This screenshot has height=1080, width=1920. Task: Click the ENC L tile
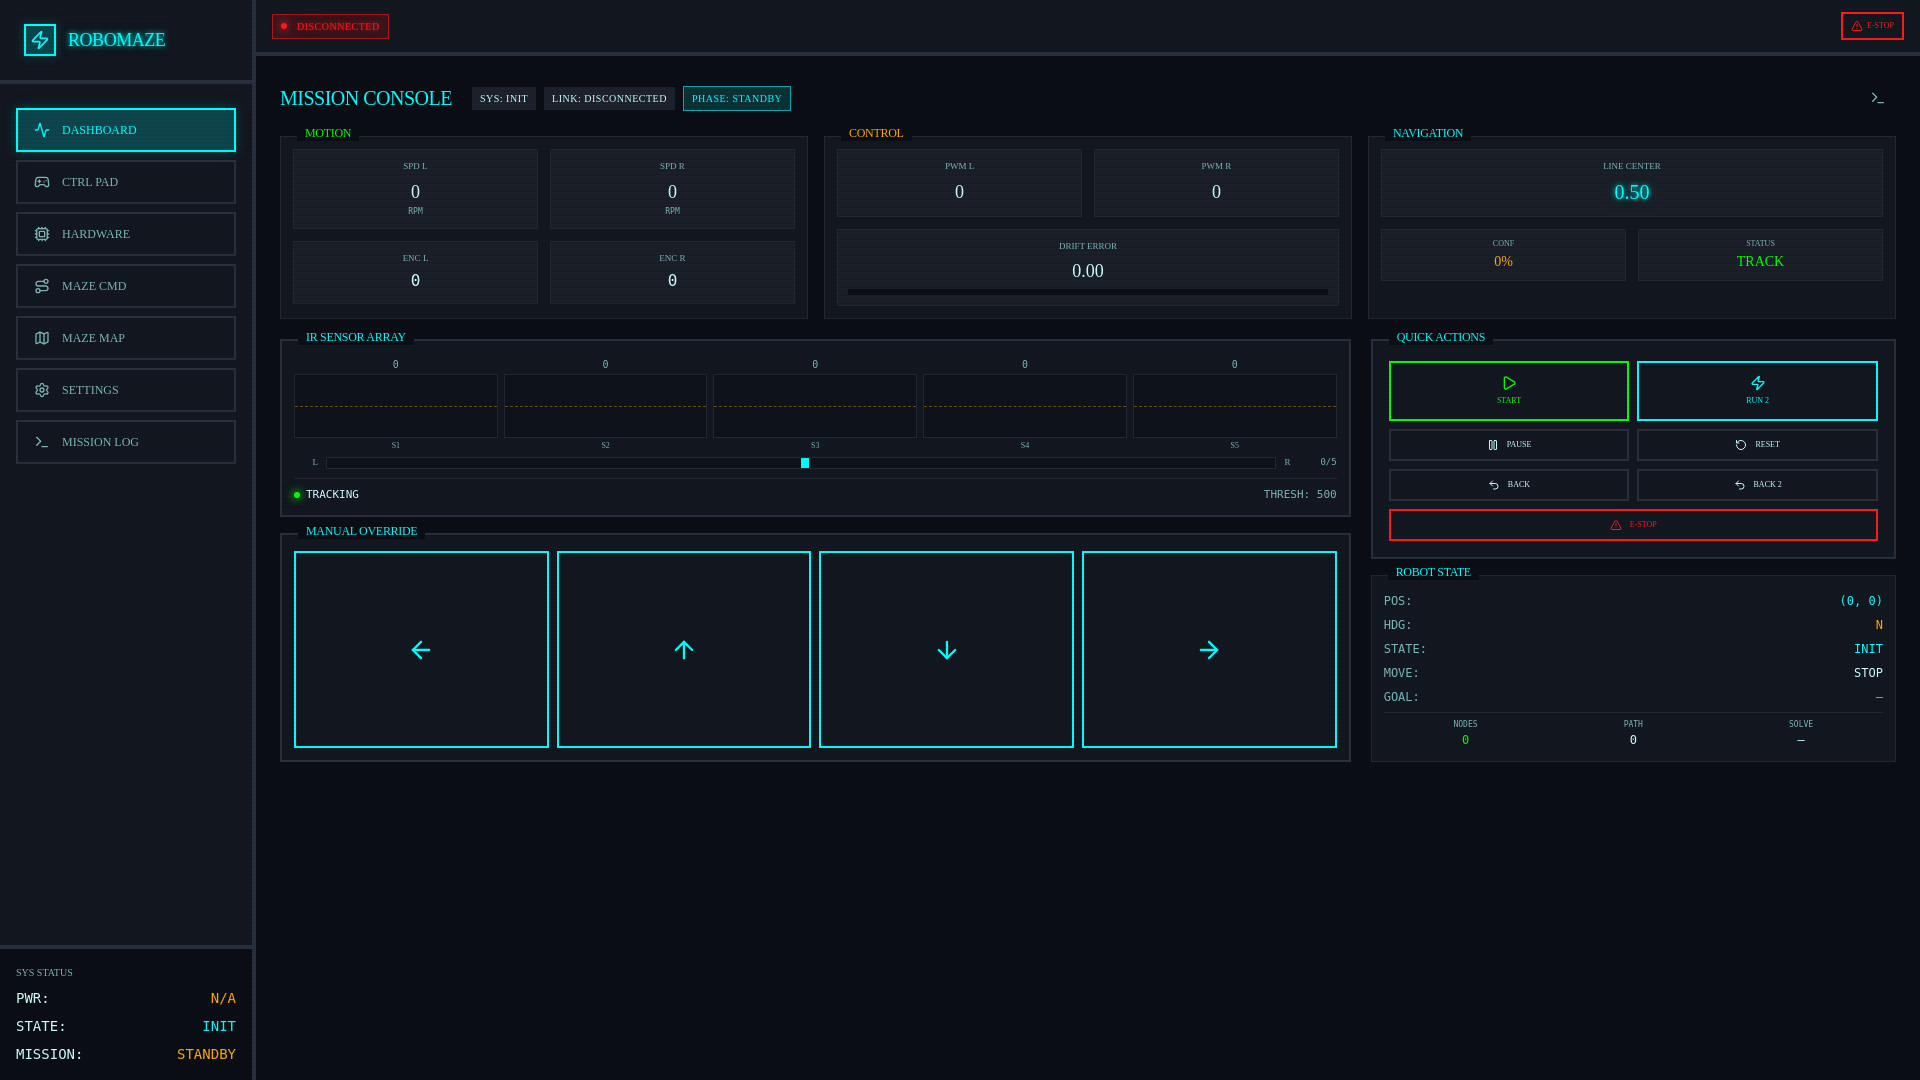pyautogui.click(x=415, y=272)
